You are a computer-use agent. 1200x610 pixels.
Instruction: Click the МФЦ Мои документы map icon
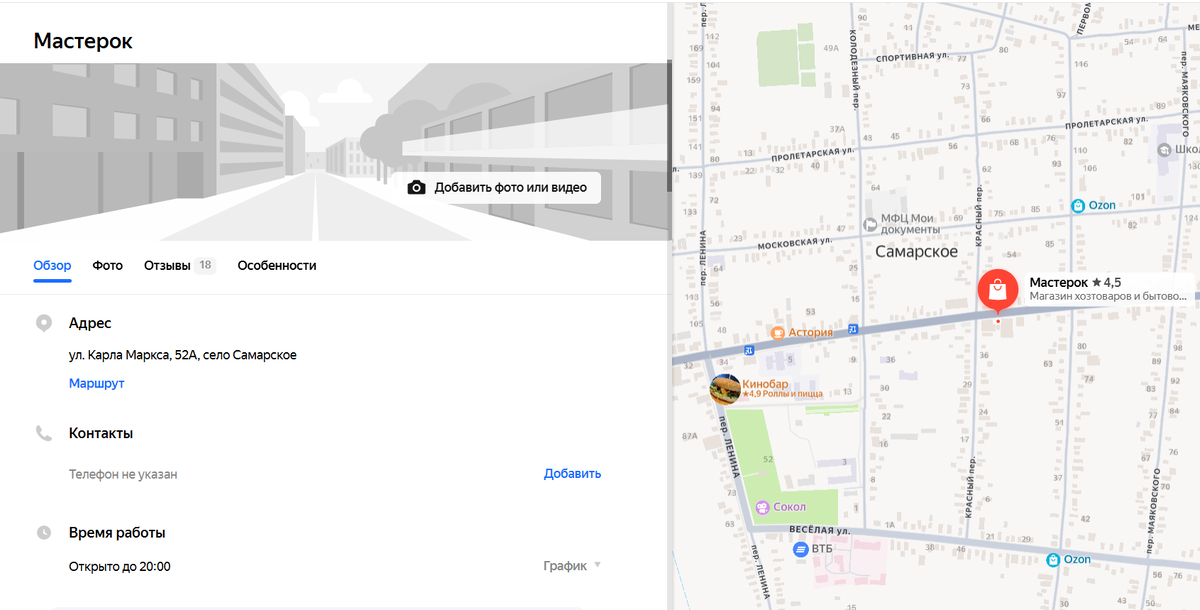point(870,224)
